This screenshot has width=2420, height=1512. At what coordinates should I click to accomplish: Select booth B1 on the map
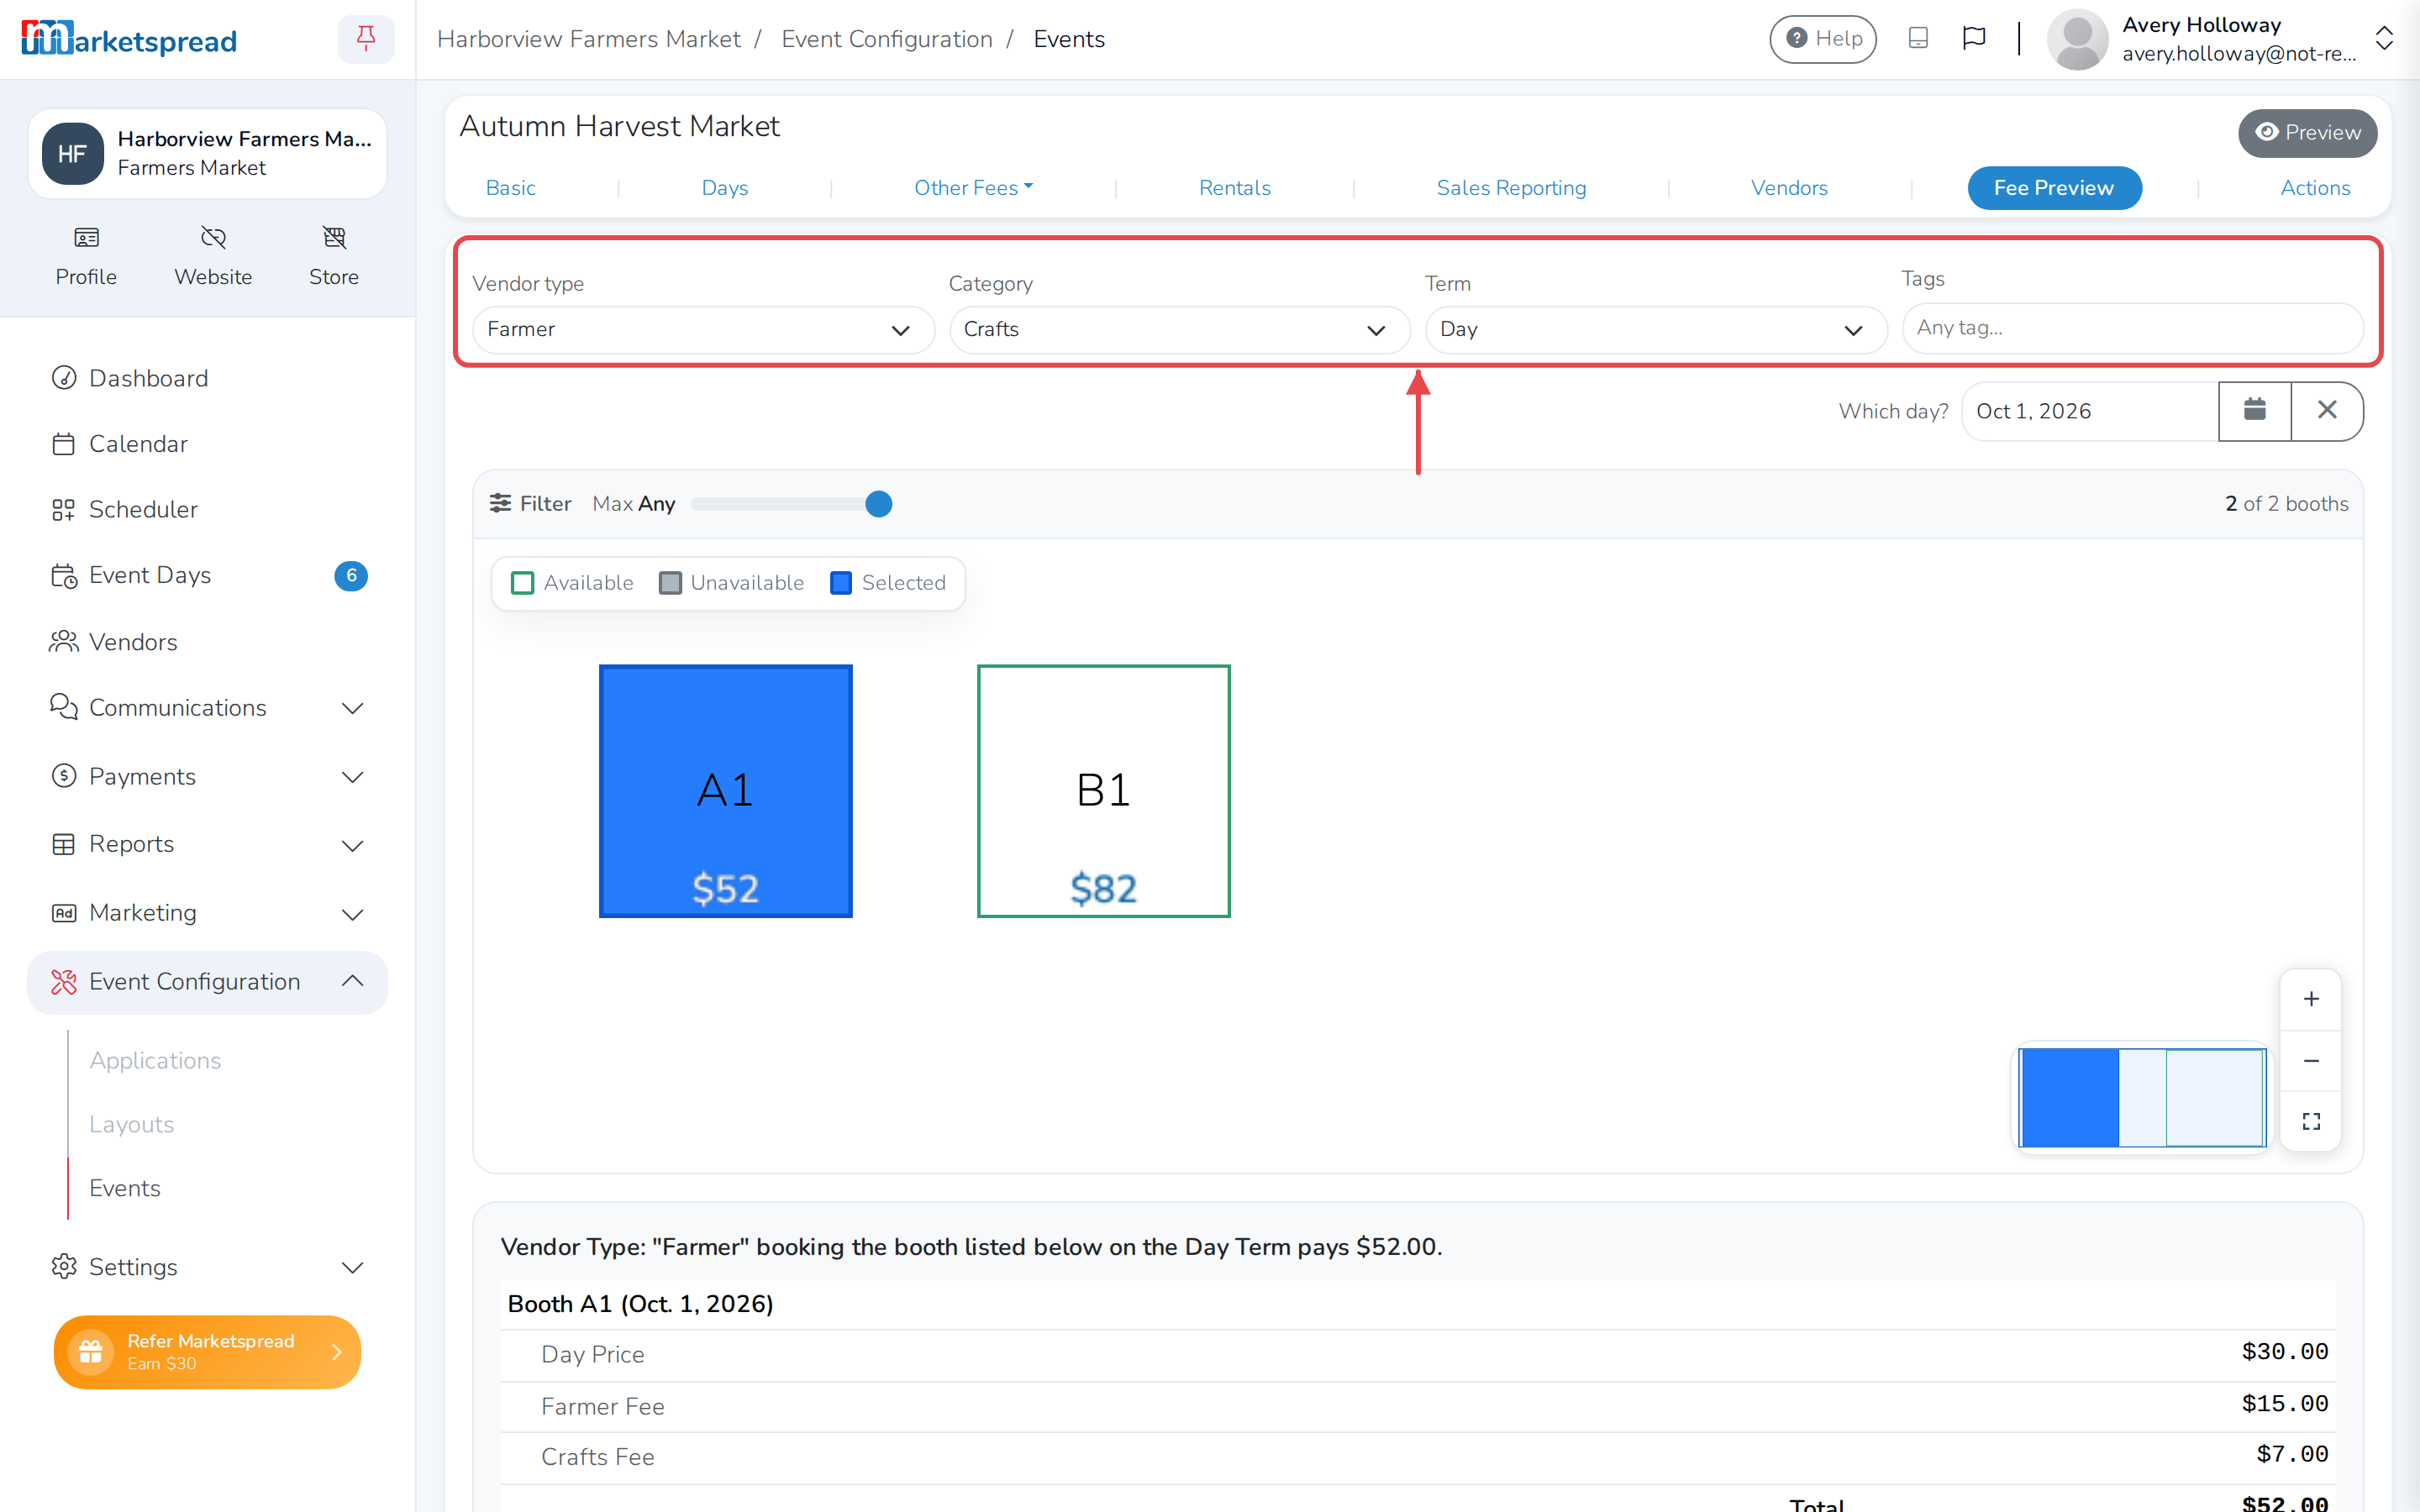1103,791
